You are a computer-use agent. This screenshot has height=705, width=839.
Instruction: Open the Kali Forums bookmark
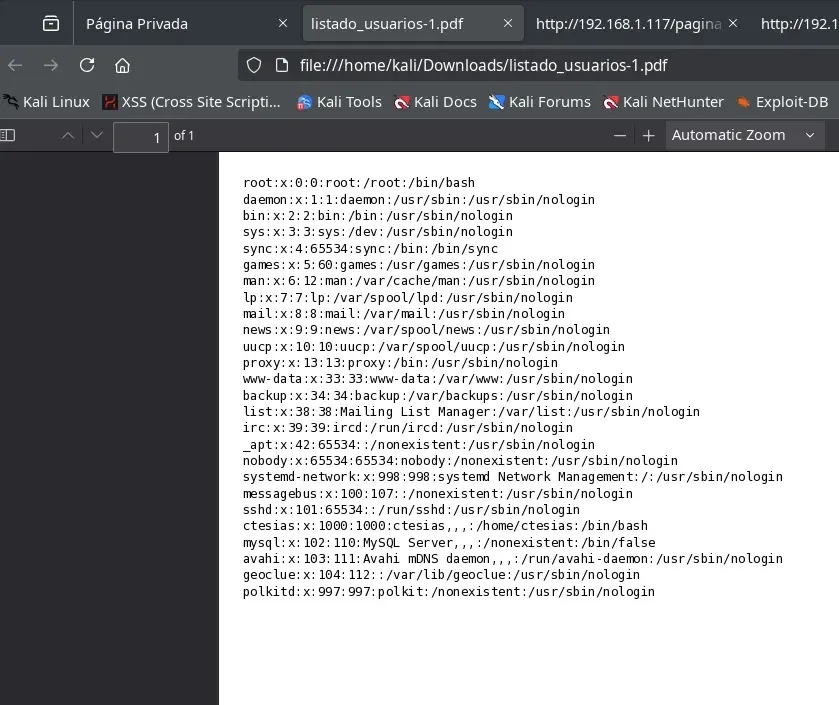tap(539, 102)
